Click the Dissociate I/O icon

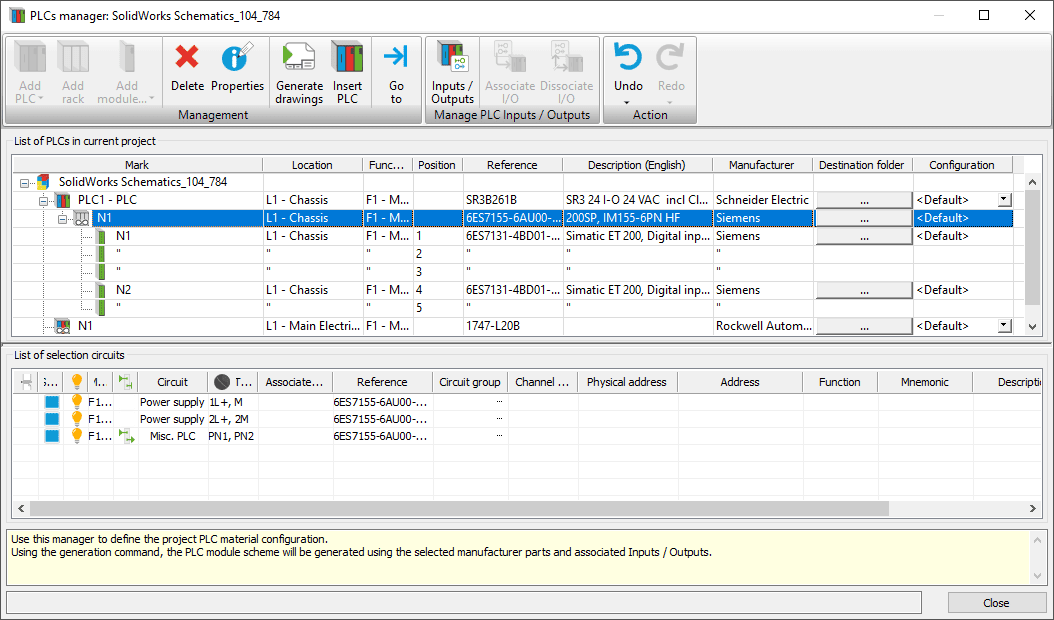click(567, 57)
